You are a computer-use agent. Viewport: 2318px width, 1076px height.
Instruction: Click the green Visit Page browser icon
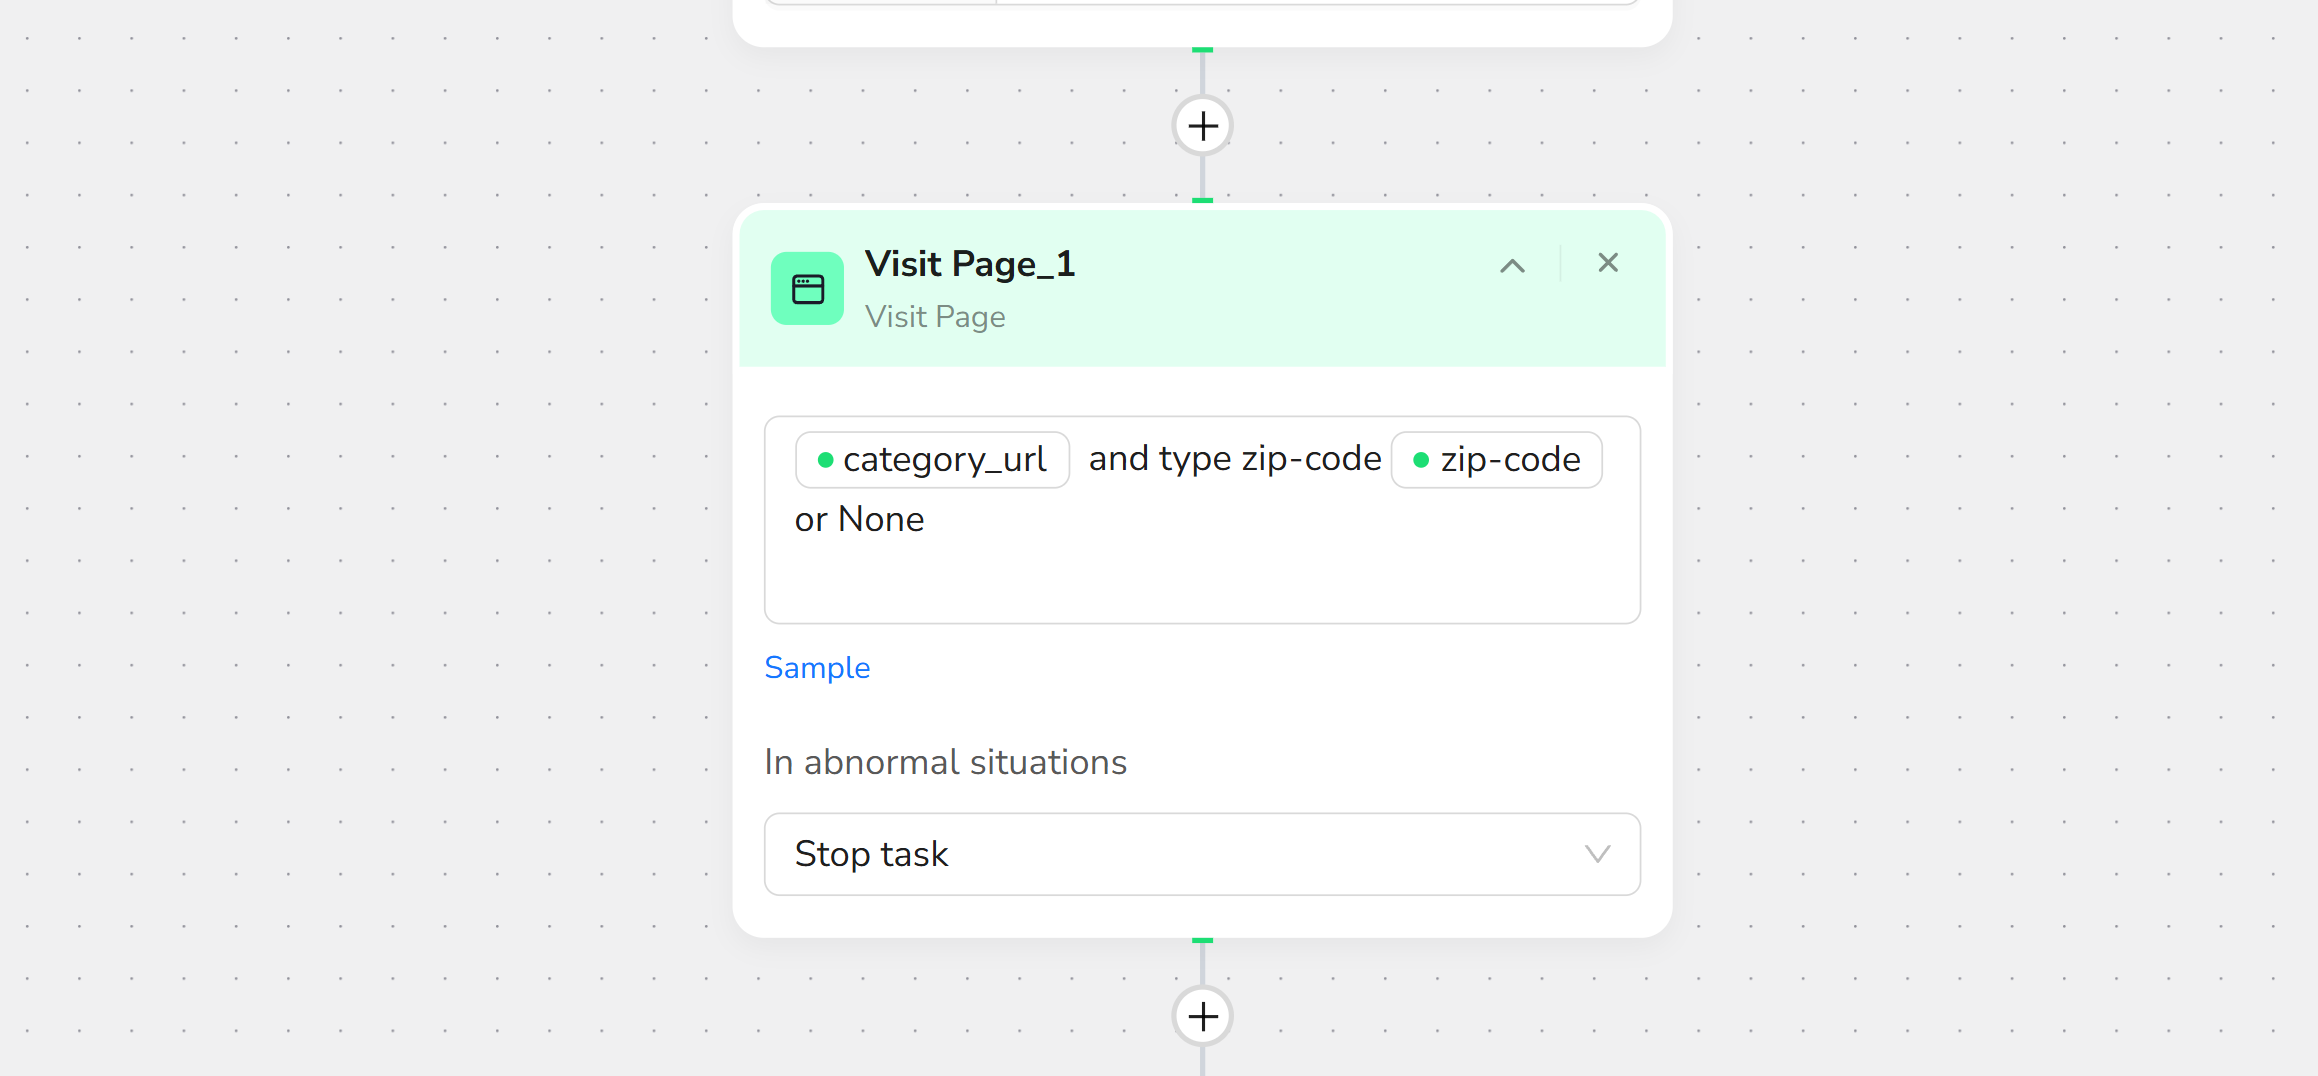click(x=807, y=289)
